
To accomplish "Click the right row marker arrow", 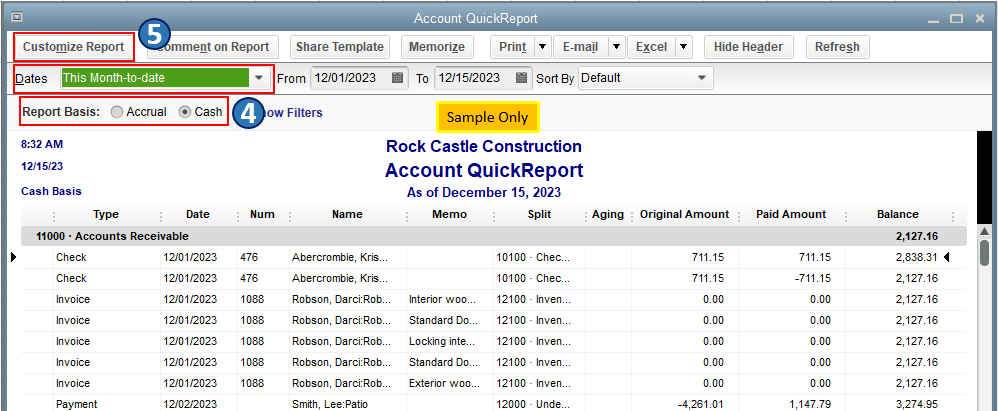I will click(x=948, y=257).
